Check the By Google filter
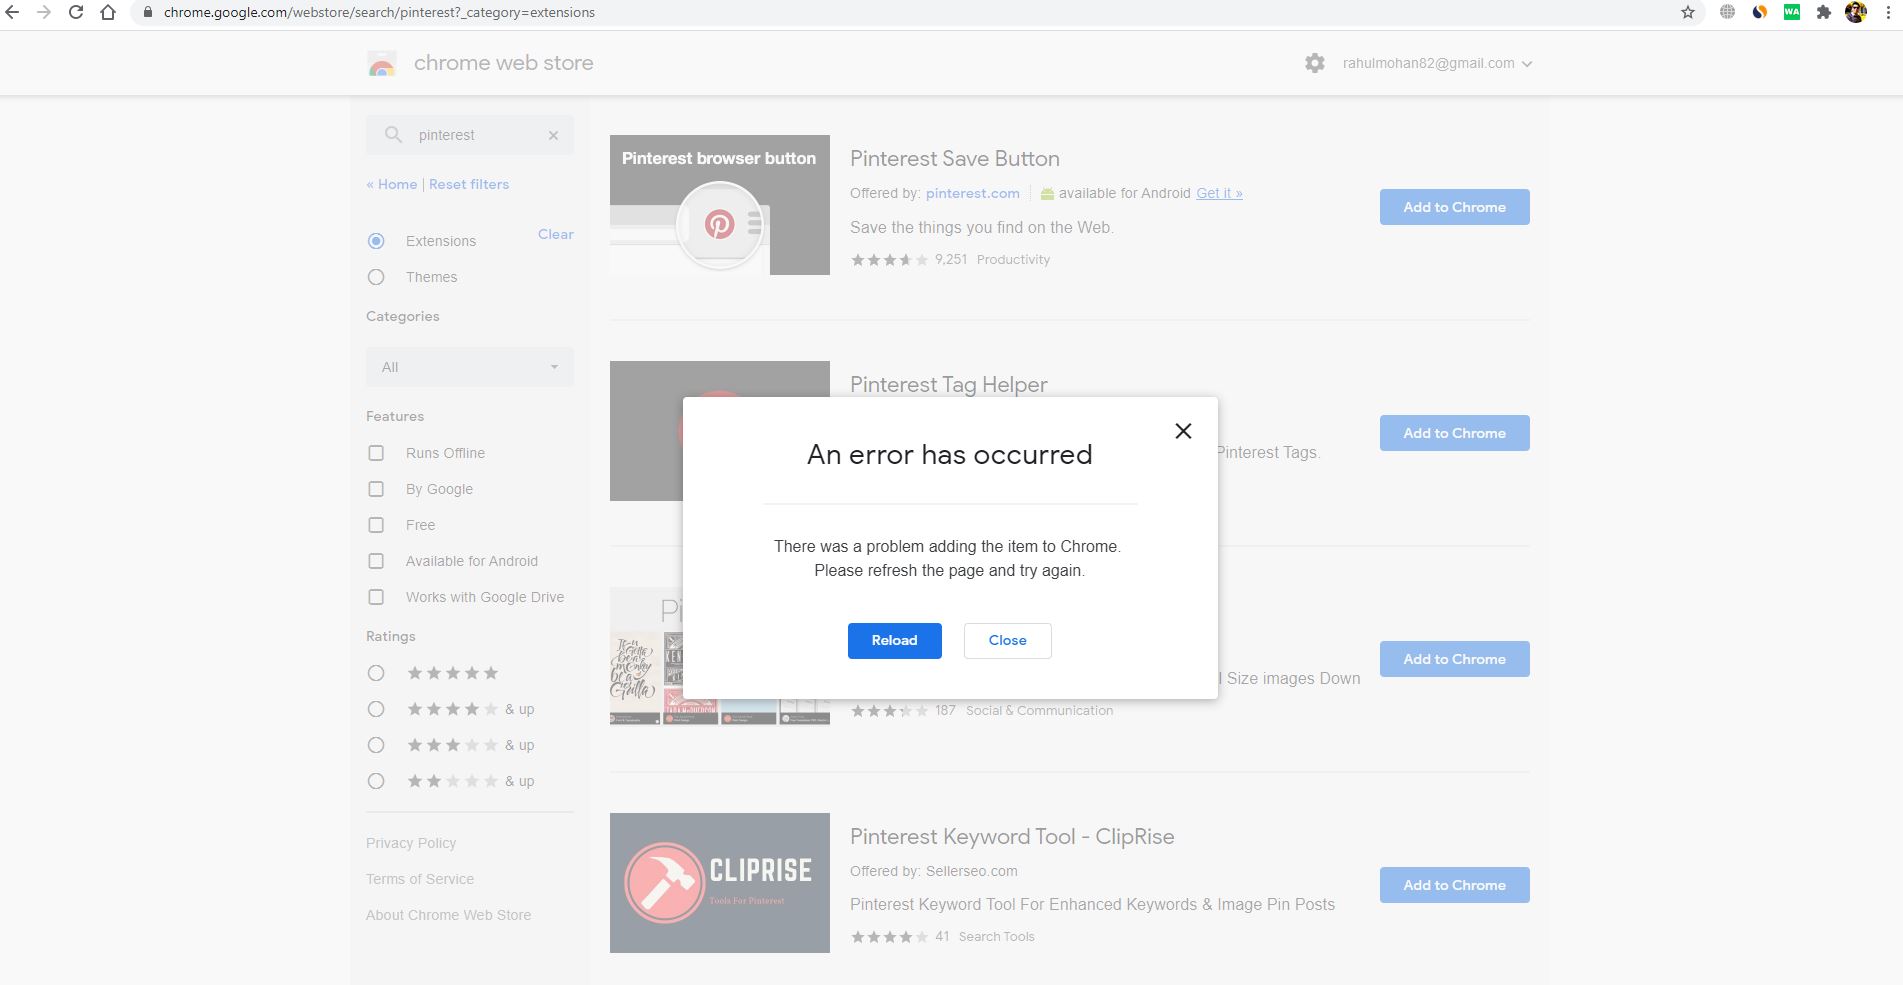This screenshot has width=1903, height=985. click(x=376, y=489)
